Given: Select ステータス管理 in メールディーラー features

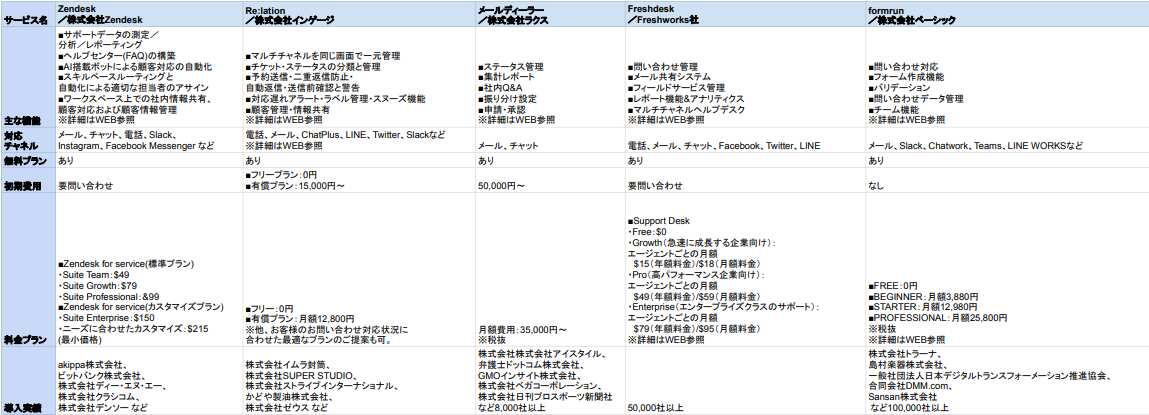Looking at the screenshot, I should click(511, 67).
